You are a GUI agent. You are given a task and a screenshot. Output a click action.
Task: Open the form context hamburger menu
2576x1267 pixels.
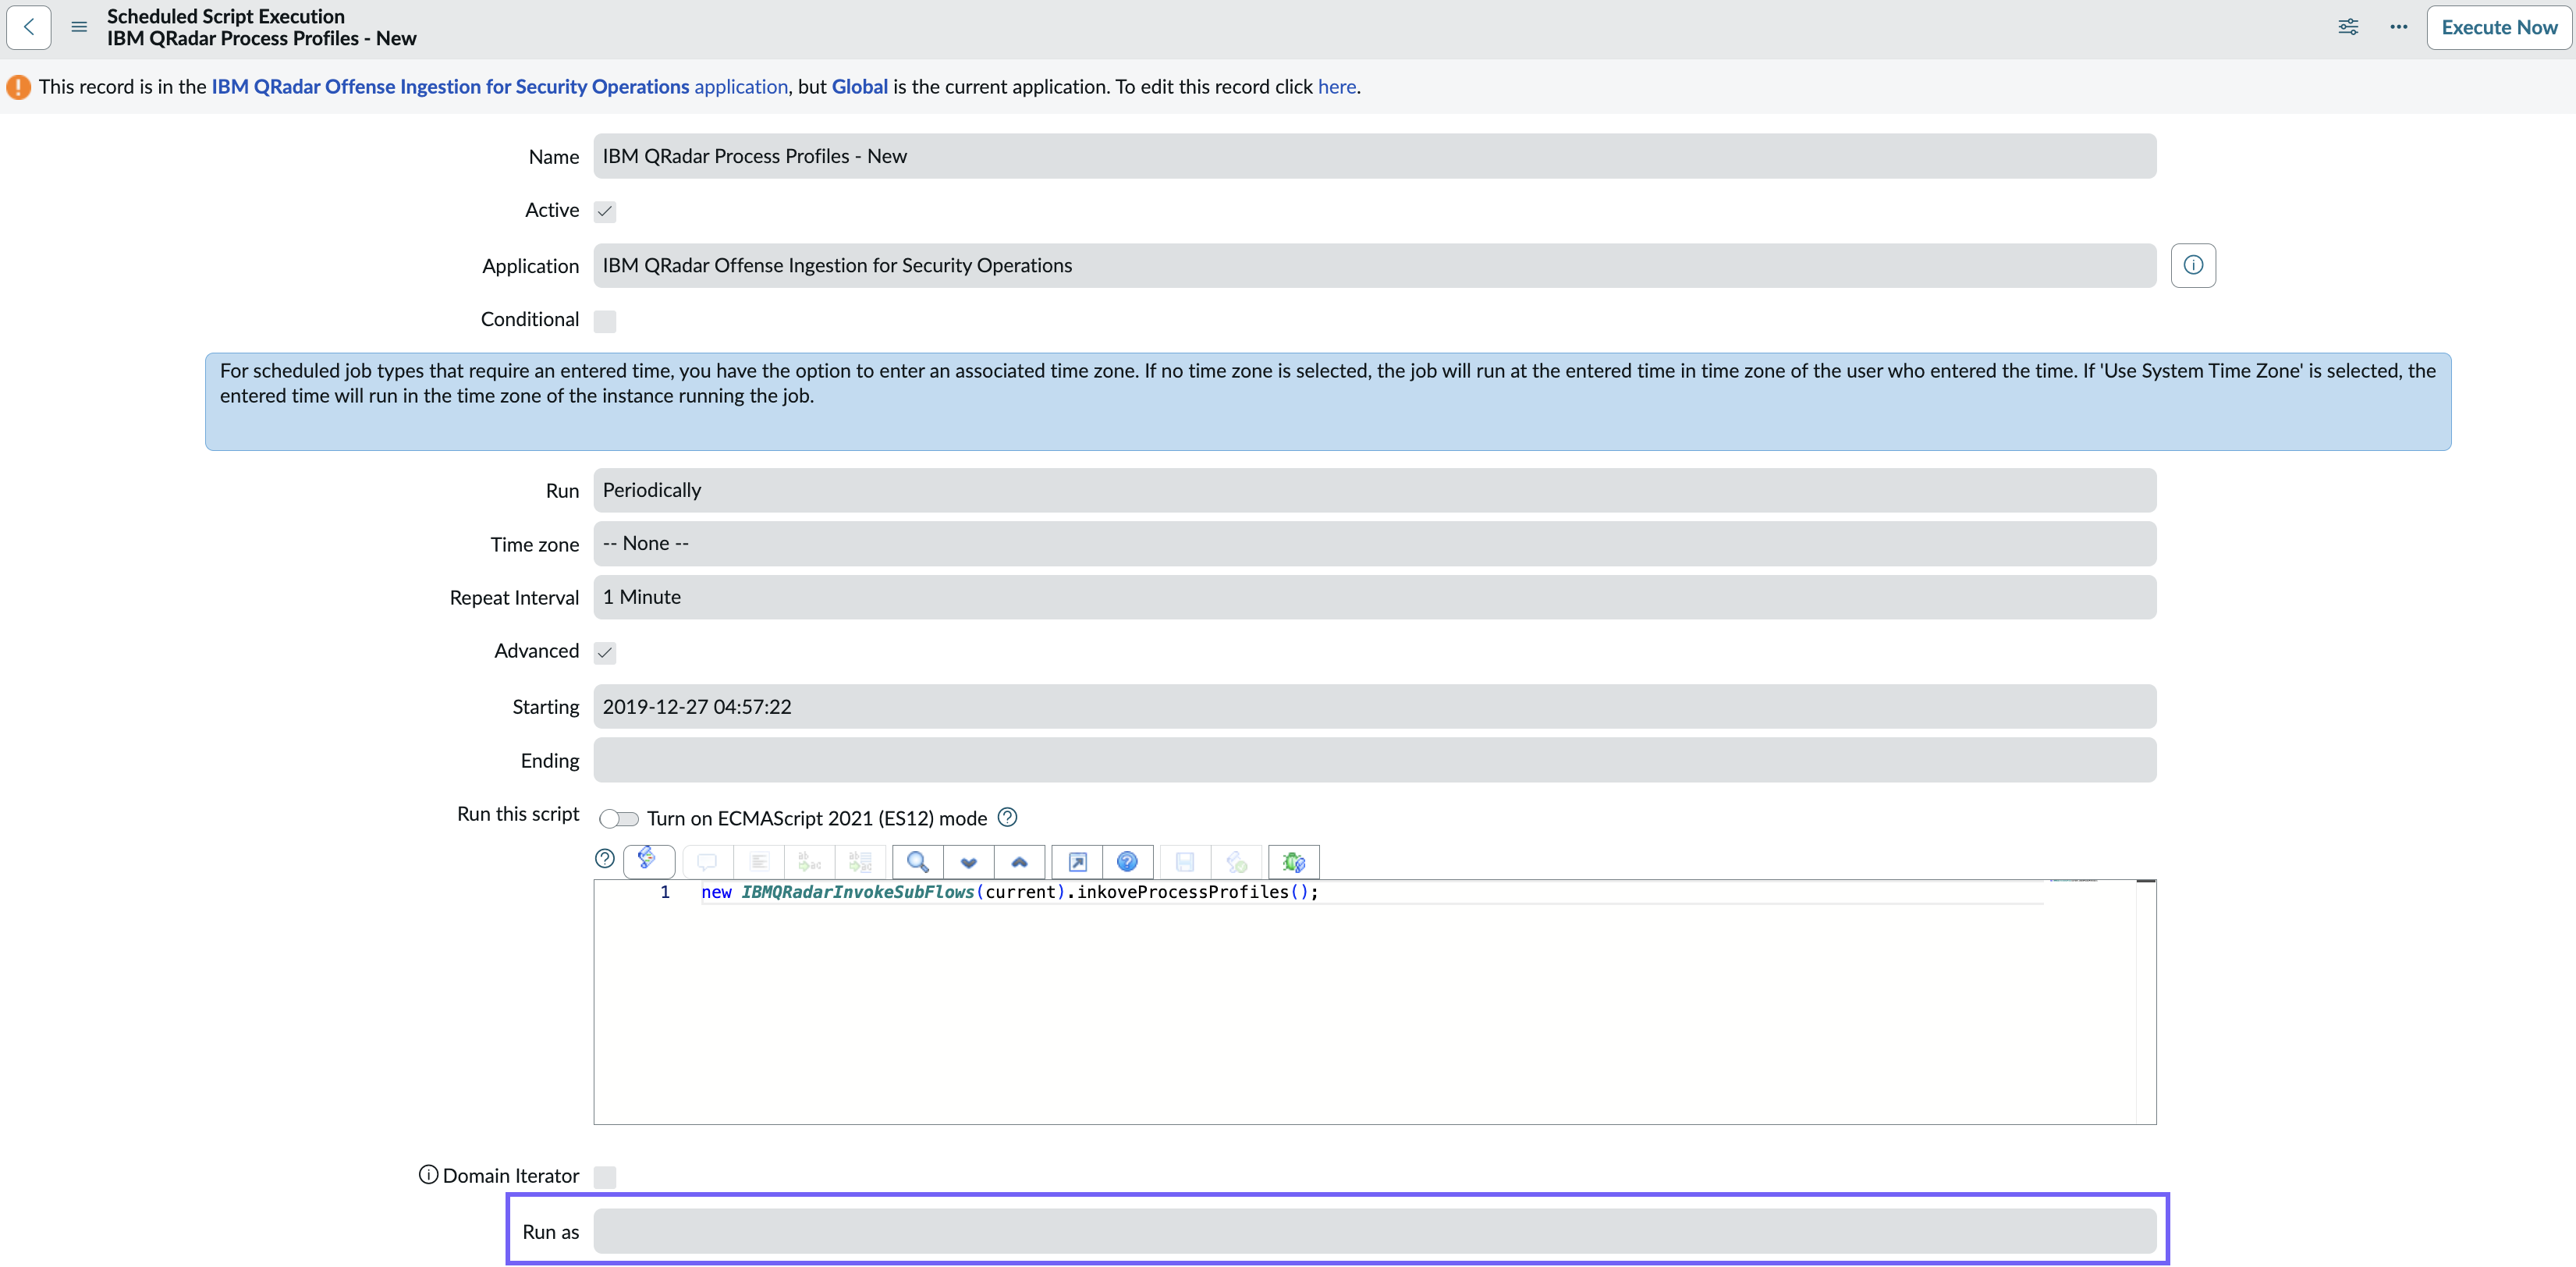tap(79, 27)
